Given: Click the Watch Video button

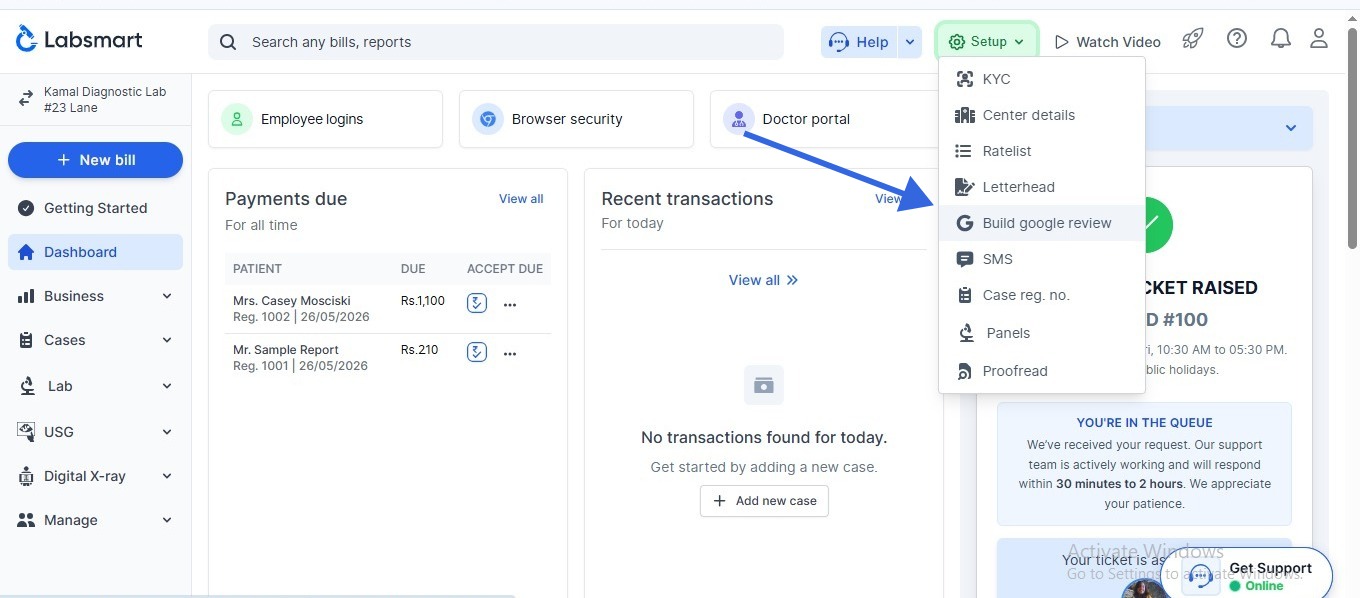Looking at the screenshot, I should pyautogui.click(x=1107, y=42).
